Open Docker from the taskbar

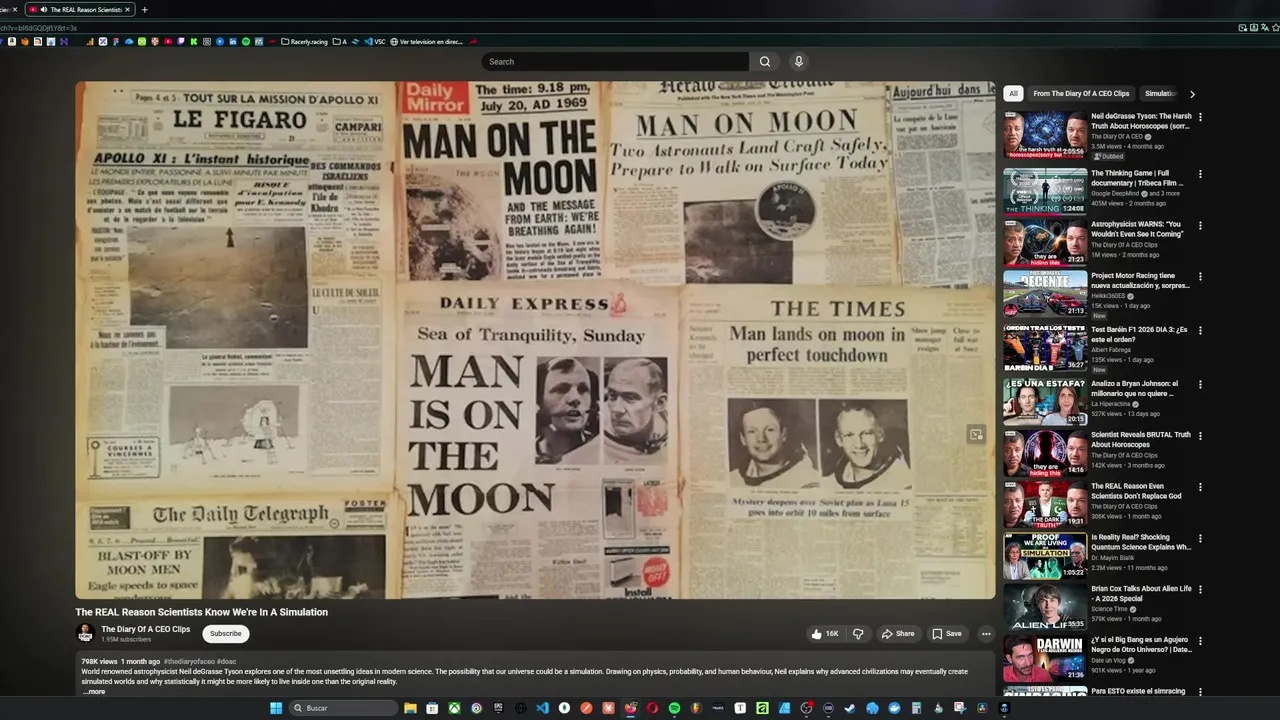(x=895, y=708)
